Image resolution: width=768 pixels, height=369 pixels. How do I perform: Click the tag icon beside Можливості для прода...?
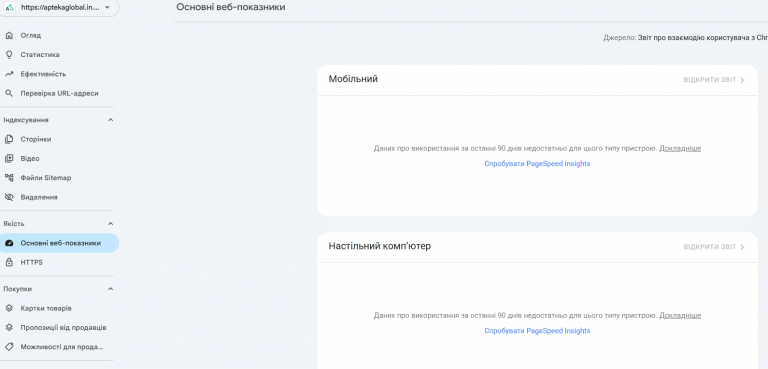(x=9, y=347)
